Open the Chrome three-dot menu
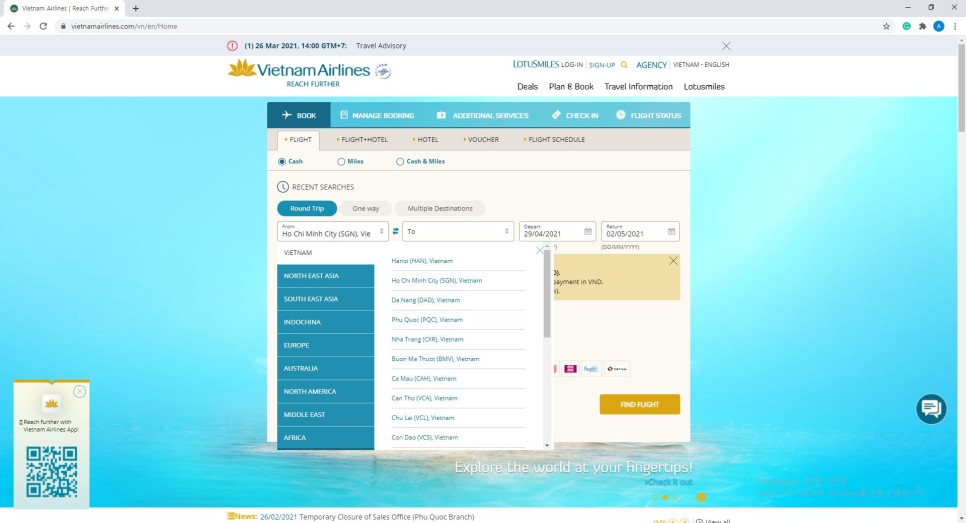Screen dimensions: 966x523 pos(956,26)
